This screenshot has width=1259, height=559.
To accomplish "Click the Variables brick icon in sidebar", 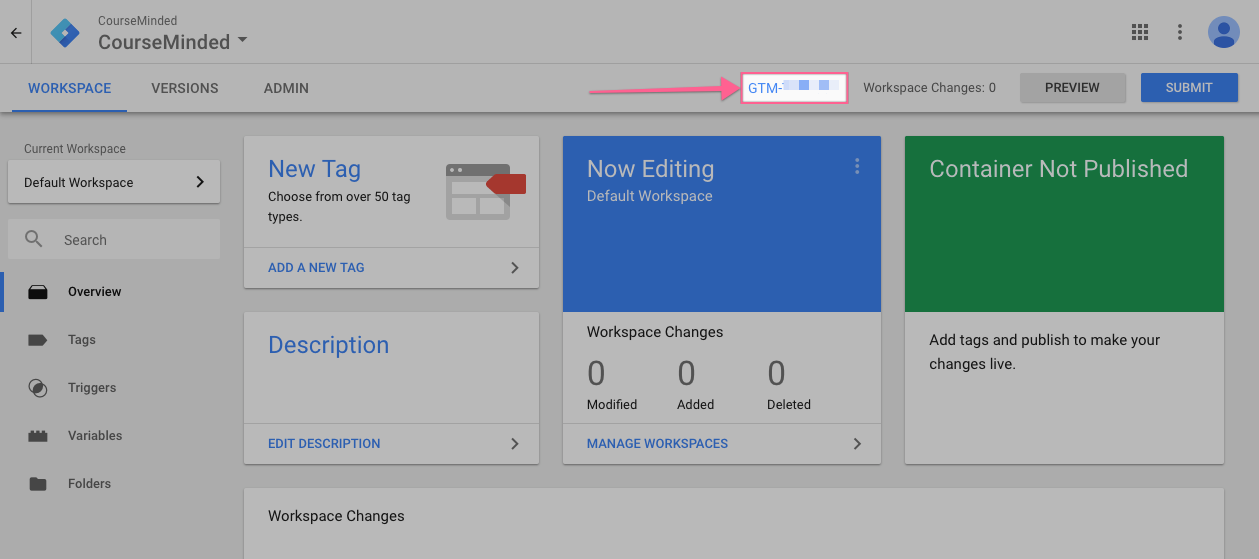I will tap(38, 436).
